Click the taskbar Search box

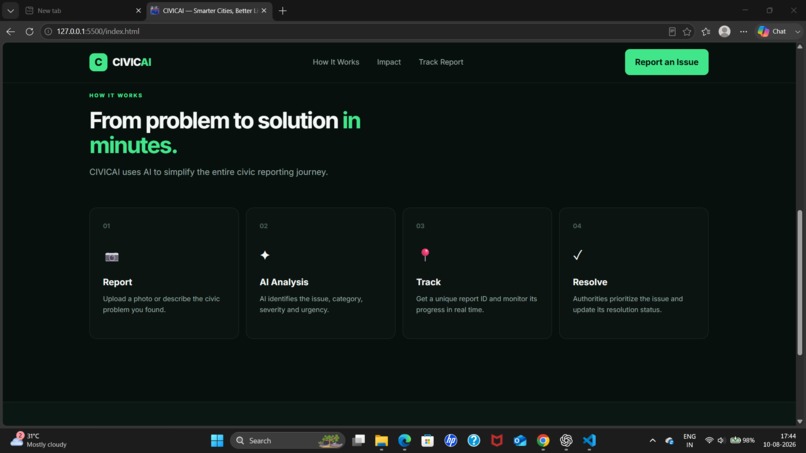287,441
